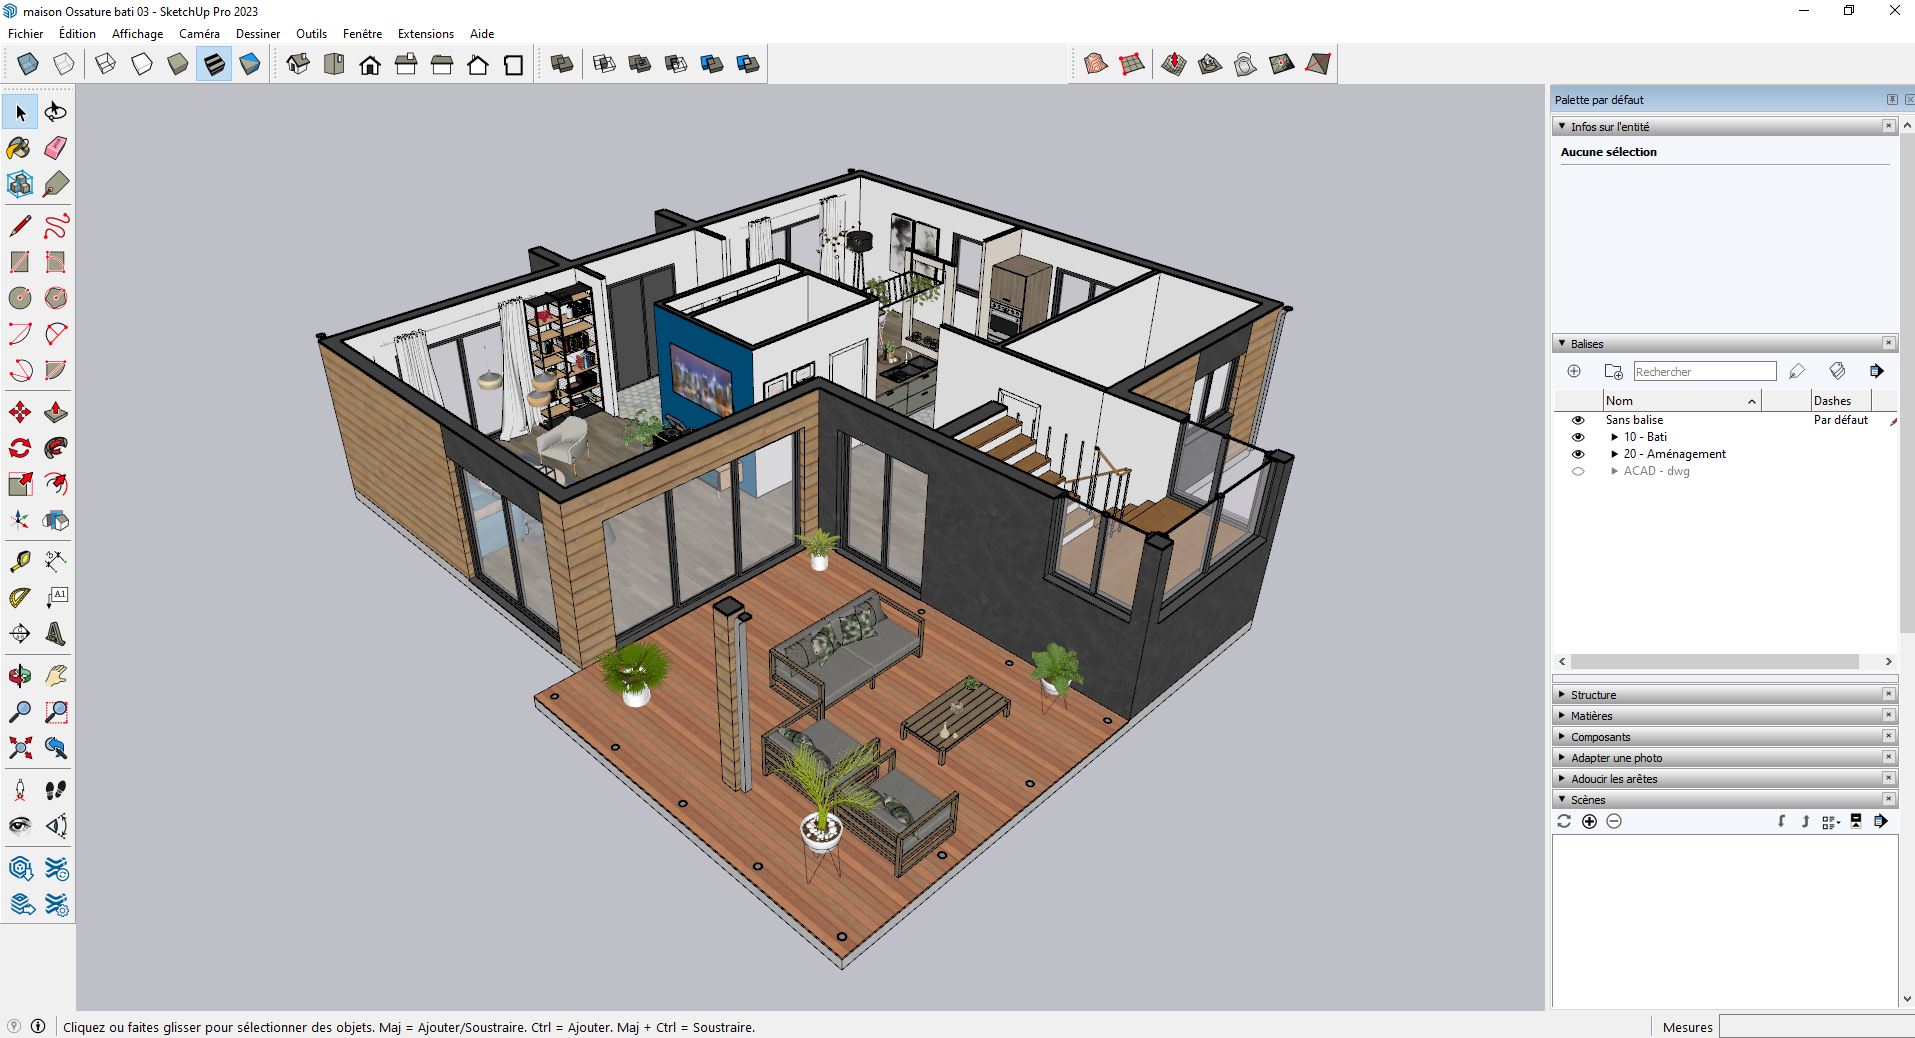Click the scene refresh button
The image size is (1915, 1038).
click(1564, 821)
